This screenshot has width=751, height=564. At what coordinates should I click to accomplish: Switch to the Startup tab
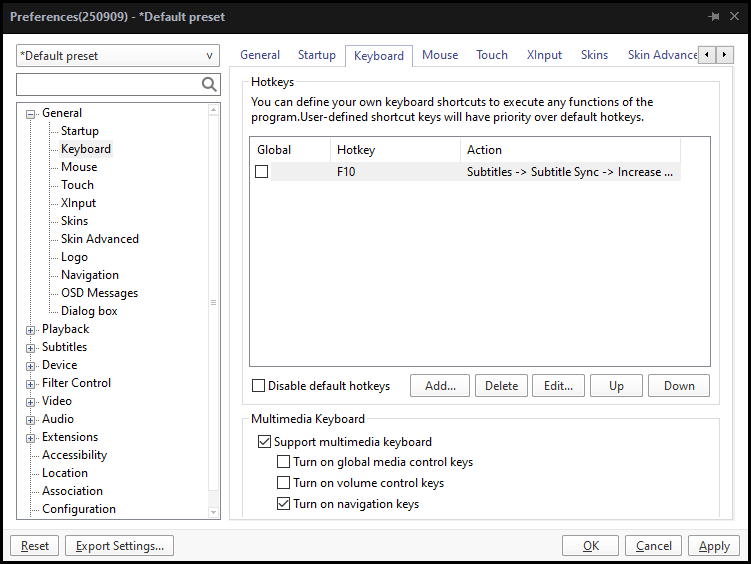click(x=317, y=55)
